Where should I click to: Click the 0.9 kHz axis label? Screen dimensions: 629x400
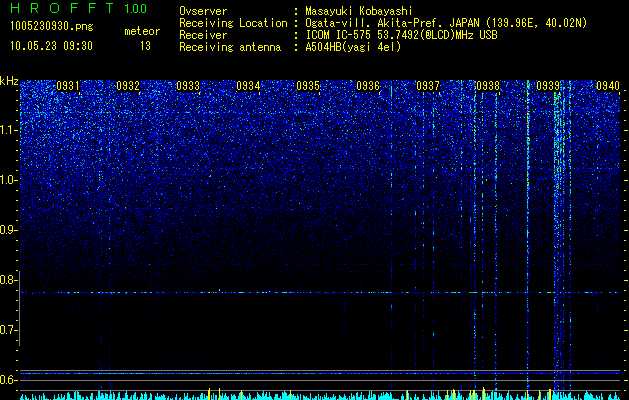click(x=9, y=230)
